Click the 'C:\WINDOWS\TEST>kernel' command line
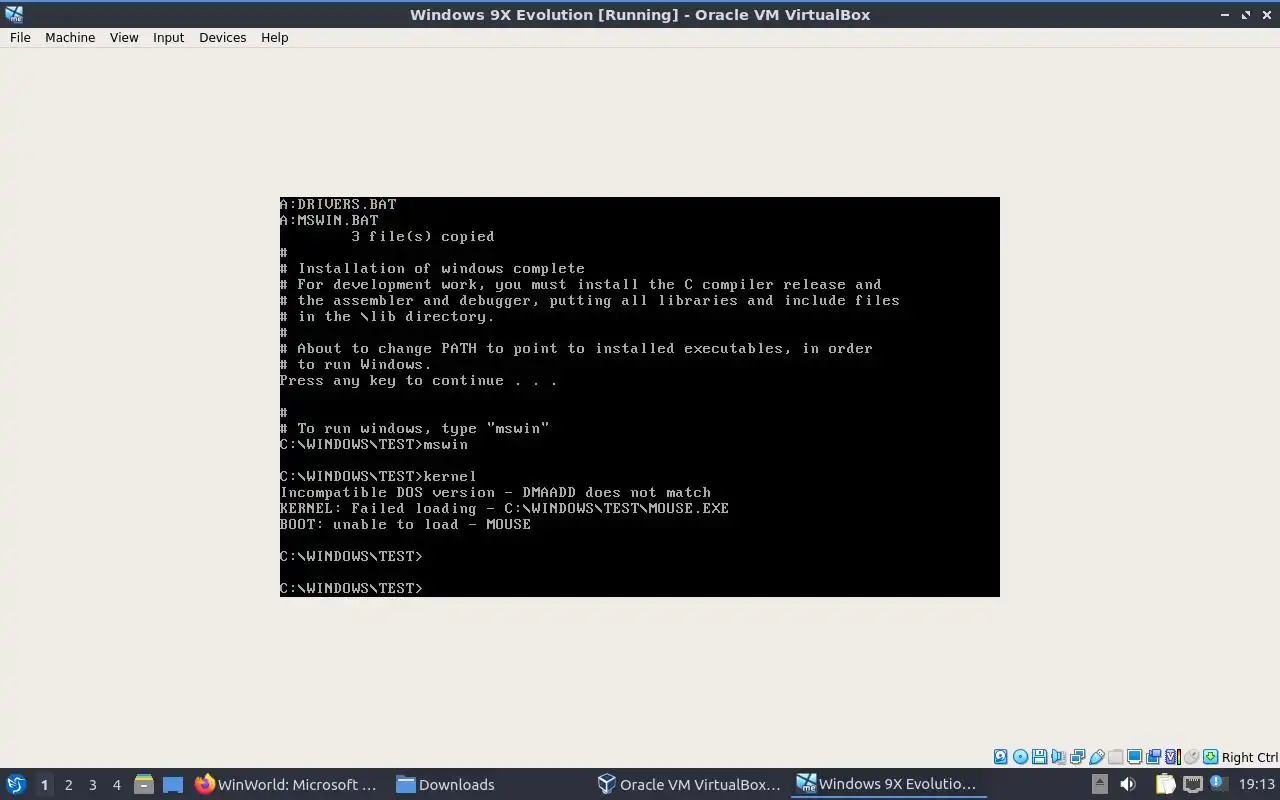Viewport: 1280px width, 800px height. 378,476
